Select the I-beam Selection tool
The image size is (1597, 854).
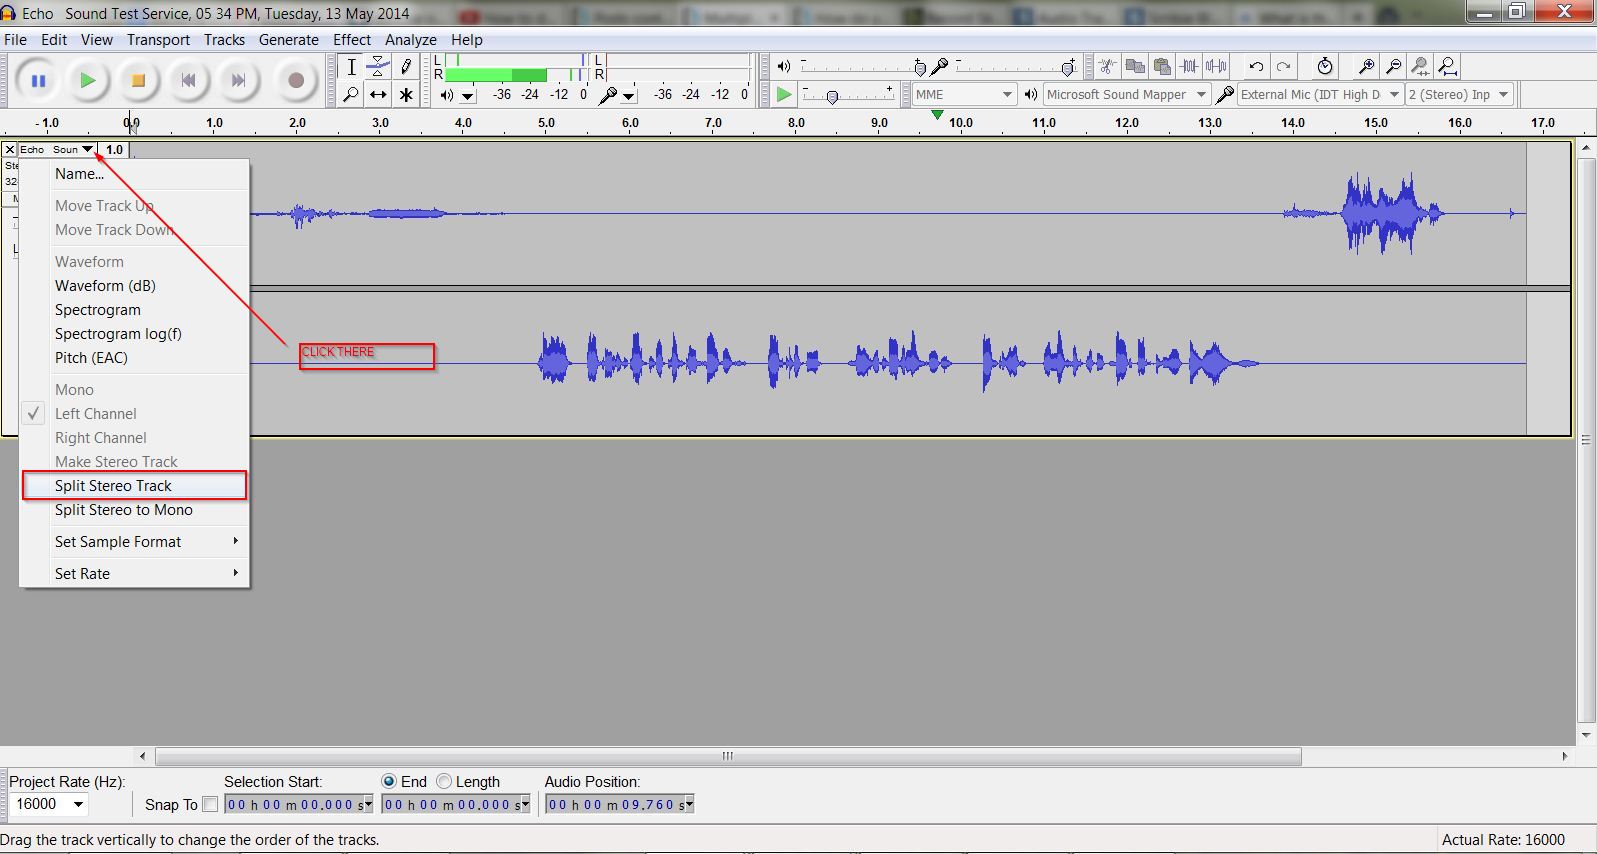click(351, 67)
